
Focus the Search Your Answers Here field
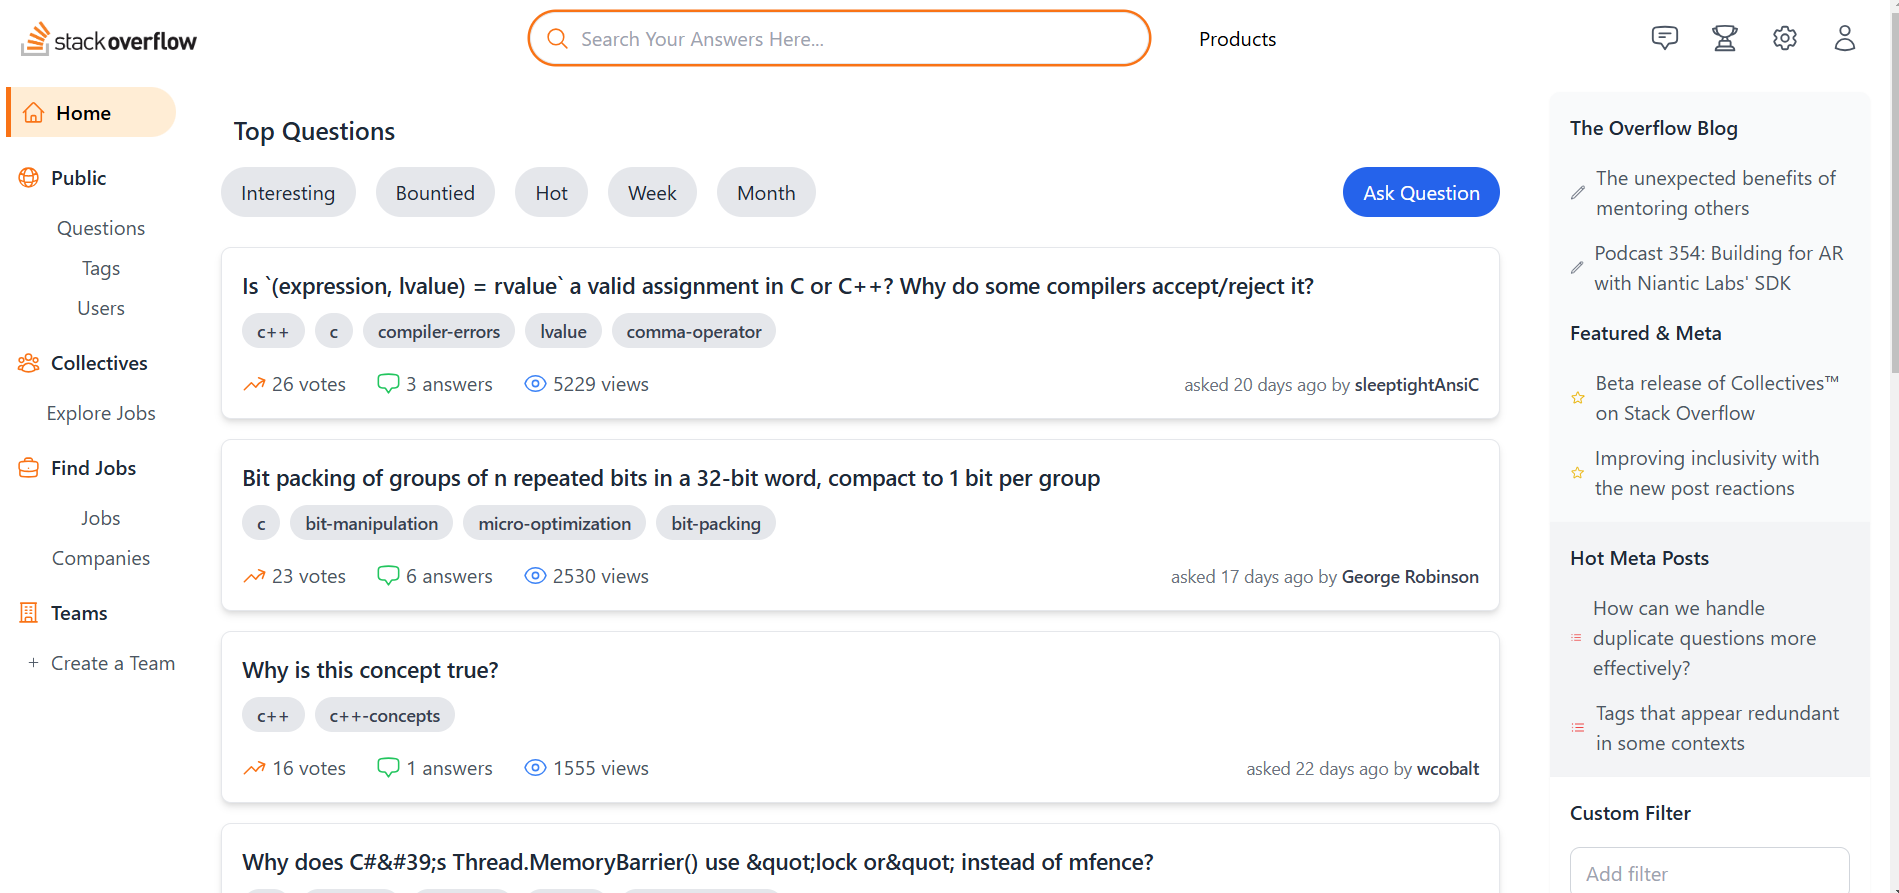(x=839, y=39)
